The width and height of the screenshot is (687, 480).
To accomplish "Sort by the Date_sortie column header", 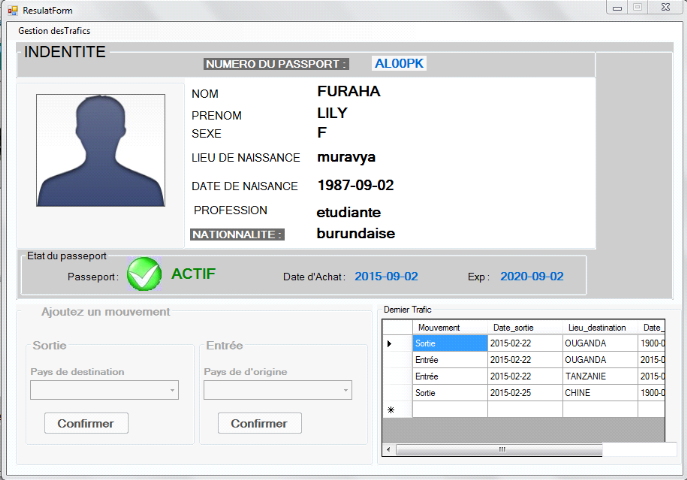I will [x=514, y=327].
